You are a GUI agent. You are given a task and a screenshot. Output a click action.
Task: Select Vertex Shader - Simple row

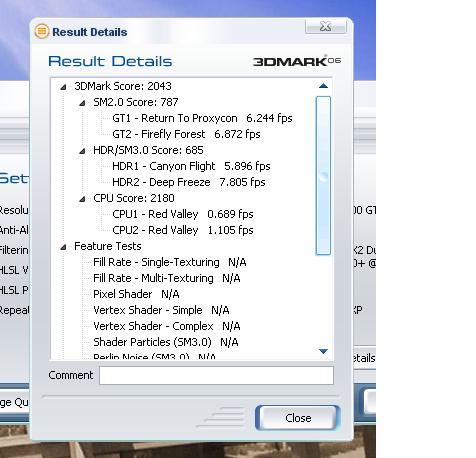click(161, 310)
